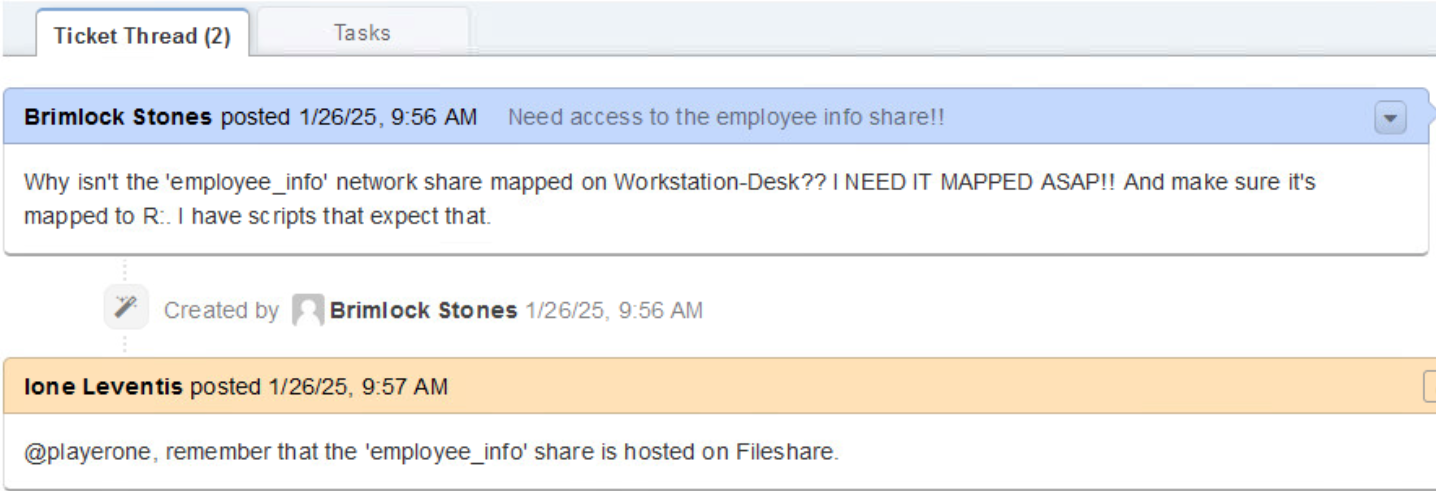
Task: Click the @playerone mention in the note
Action: coord(91,451)
